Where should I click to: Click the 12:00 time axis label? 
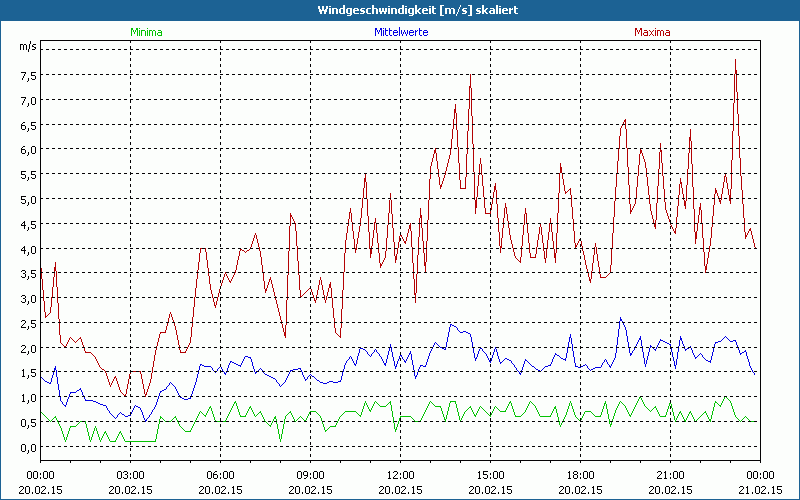[401, 475]
